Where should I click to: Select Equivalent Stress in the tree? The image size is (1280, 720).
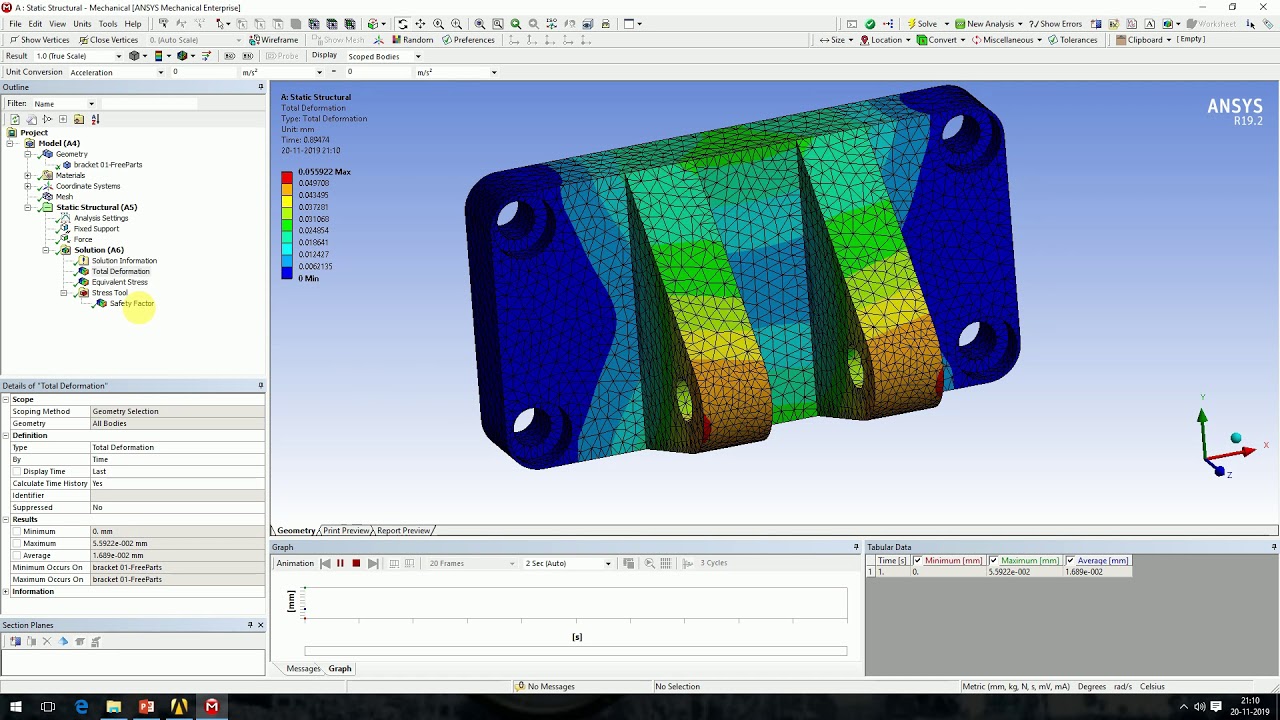tap(119, 282)
